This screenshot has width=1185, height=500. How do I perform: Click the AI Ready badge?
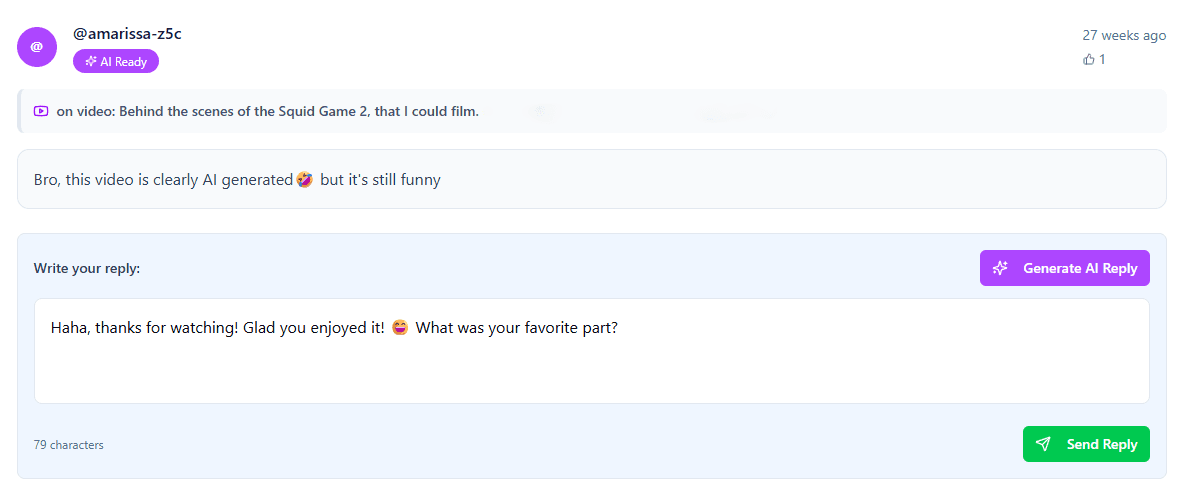tap(116, 61)
